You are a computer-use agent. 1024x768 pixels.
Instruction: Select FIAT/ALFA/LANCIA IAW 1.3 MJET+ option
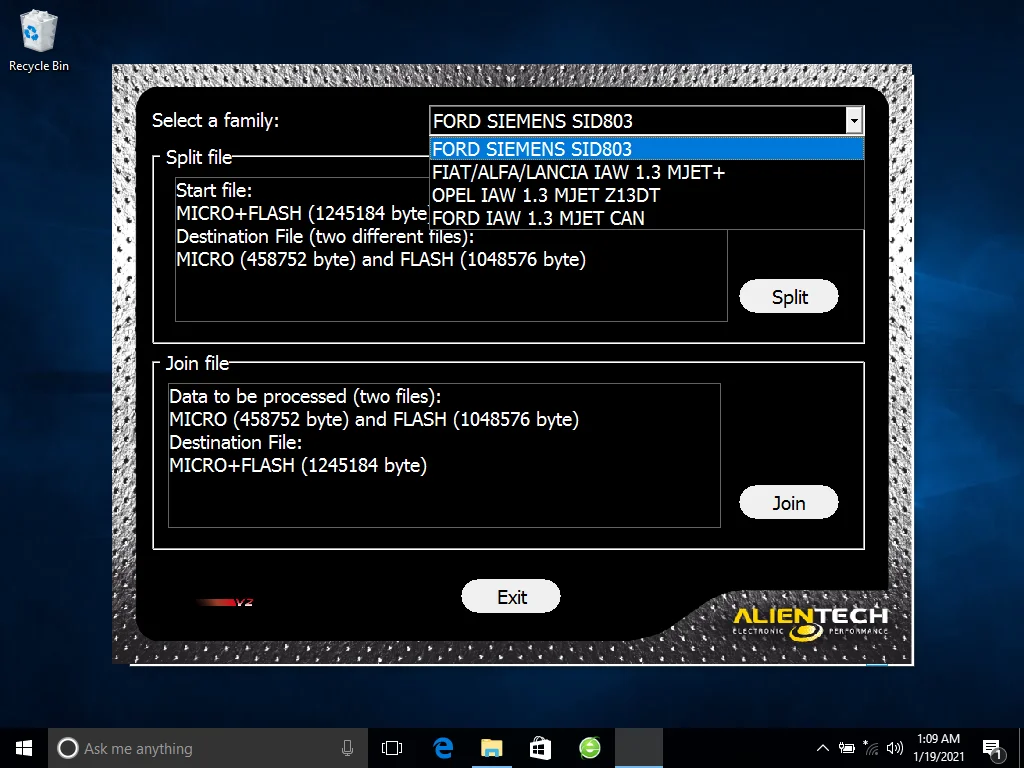[647, 172]
